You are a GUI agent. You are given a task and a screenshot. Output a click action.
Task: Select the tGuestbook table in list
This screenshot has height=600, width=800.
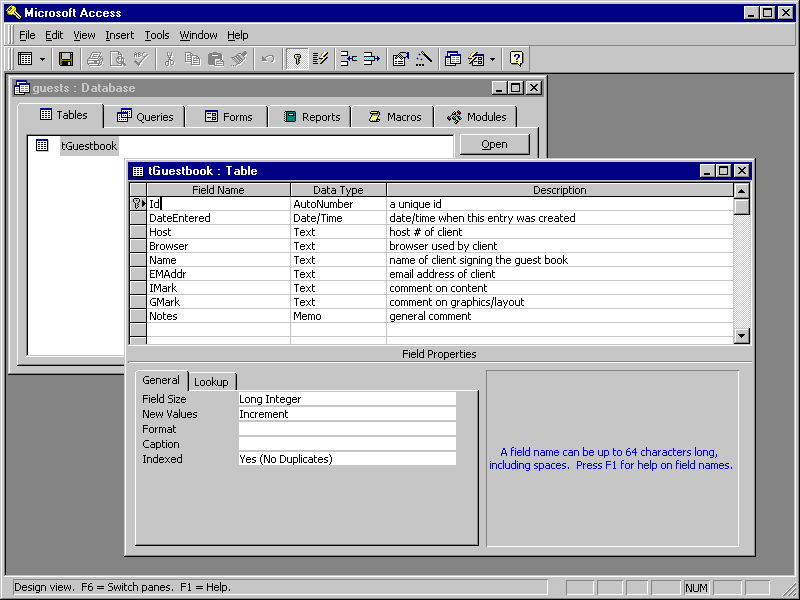(x=88, y=146)
